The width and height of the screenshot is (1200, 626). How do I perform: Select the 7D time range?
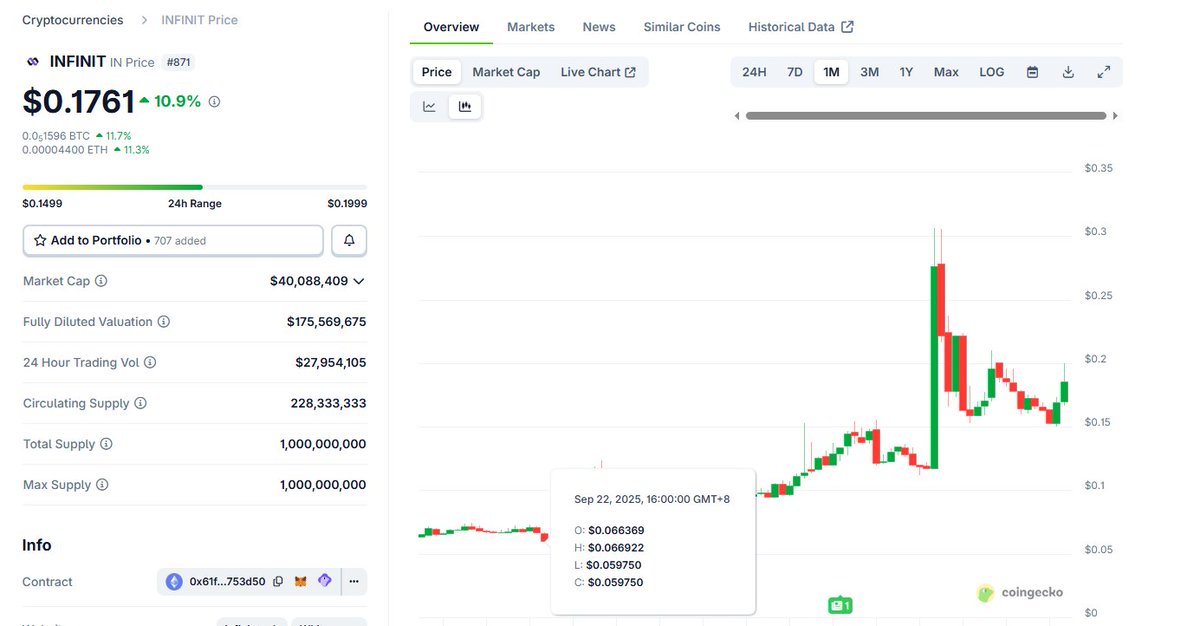(794, 72)
